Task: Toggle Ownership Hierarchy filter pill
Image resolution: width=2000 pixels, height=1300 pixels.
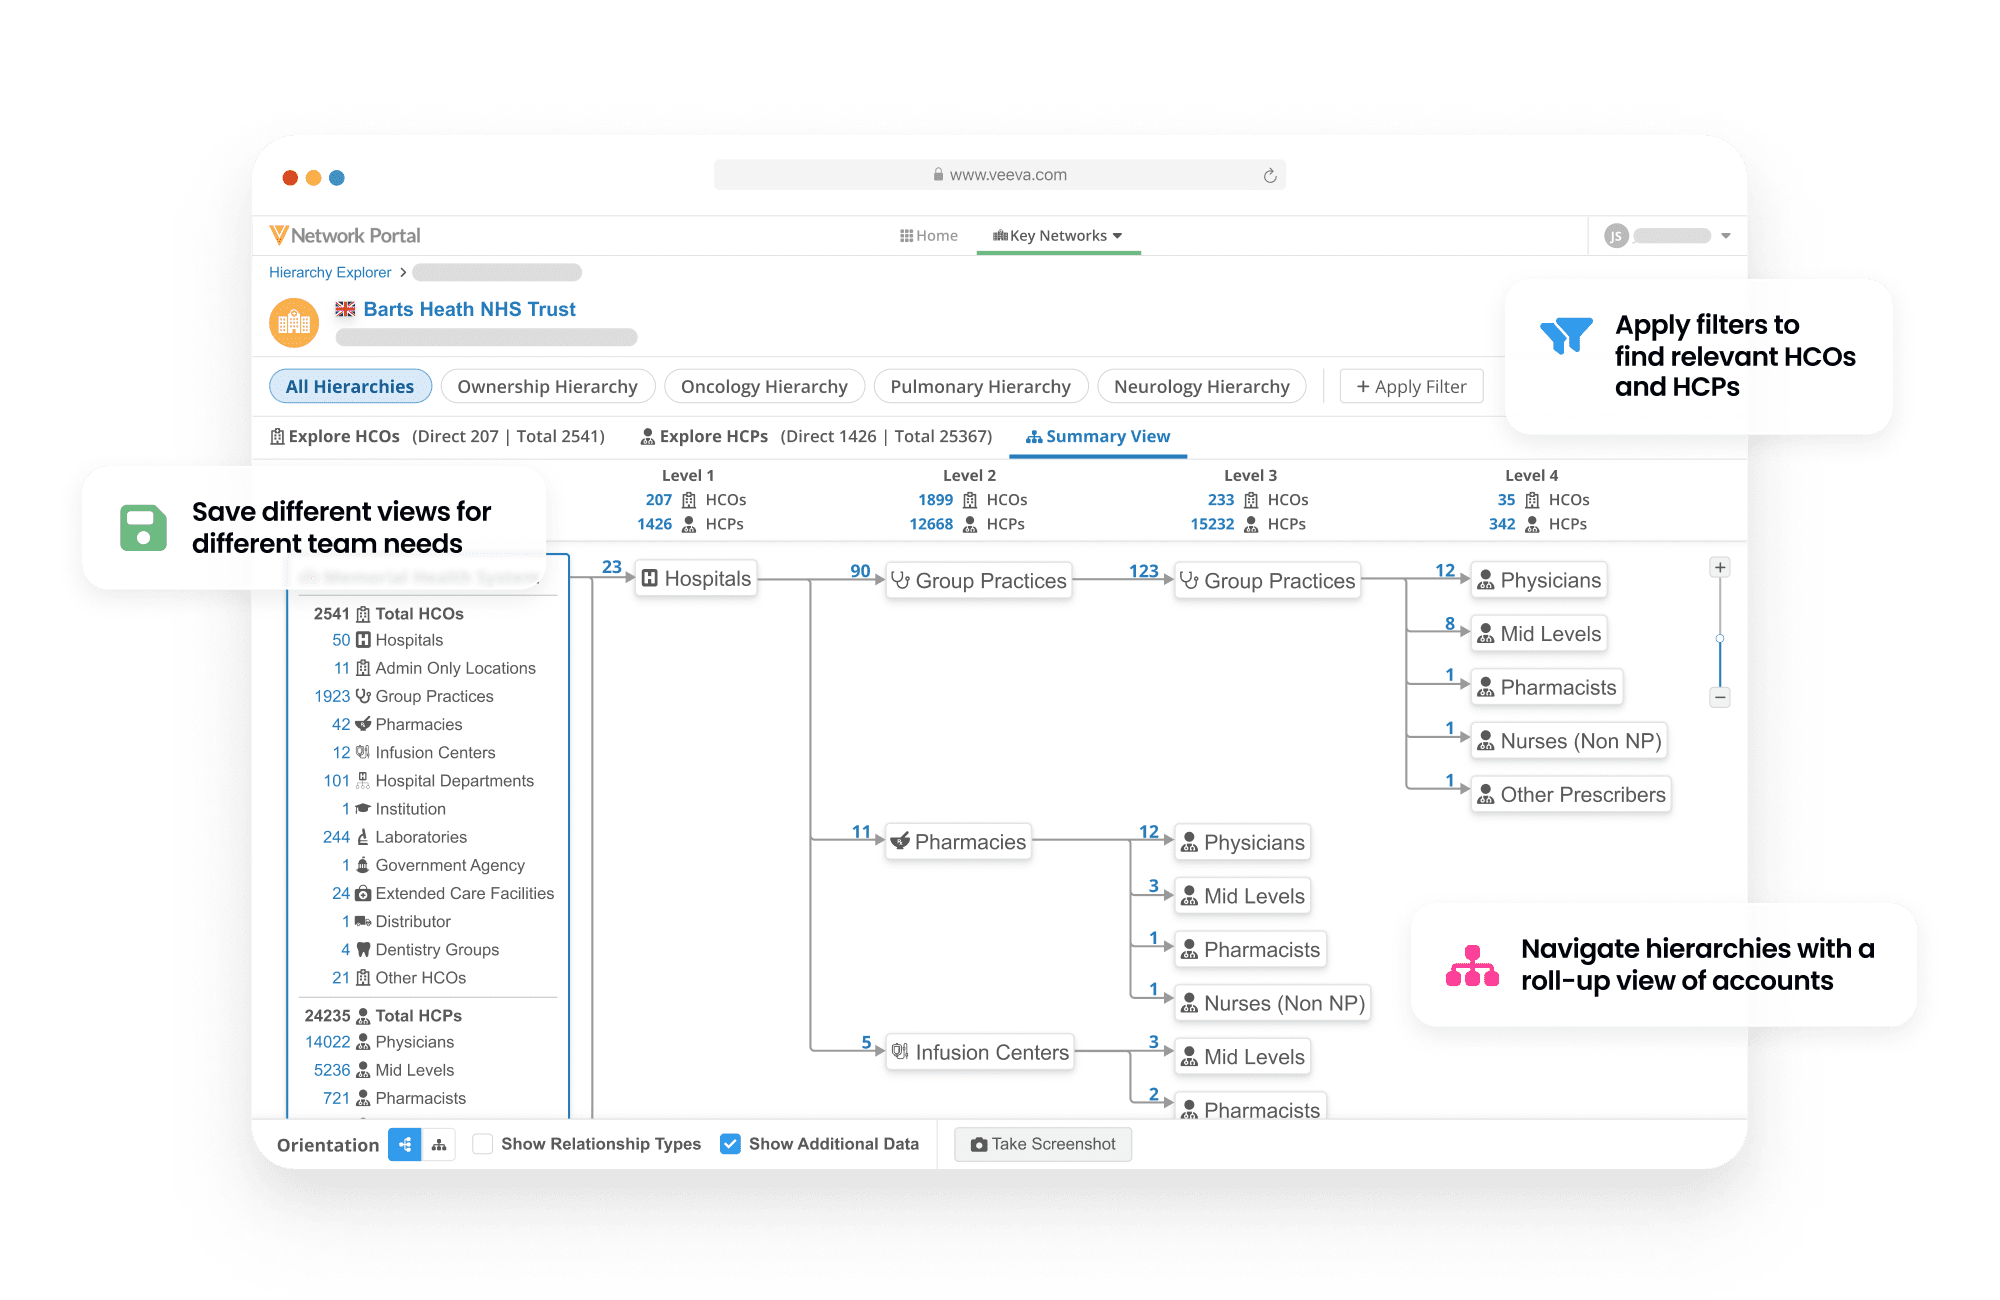Action: pyautogui.click(x=547, y=386)
